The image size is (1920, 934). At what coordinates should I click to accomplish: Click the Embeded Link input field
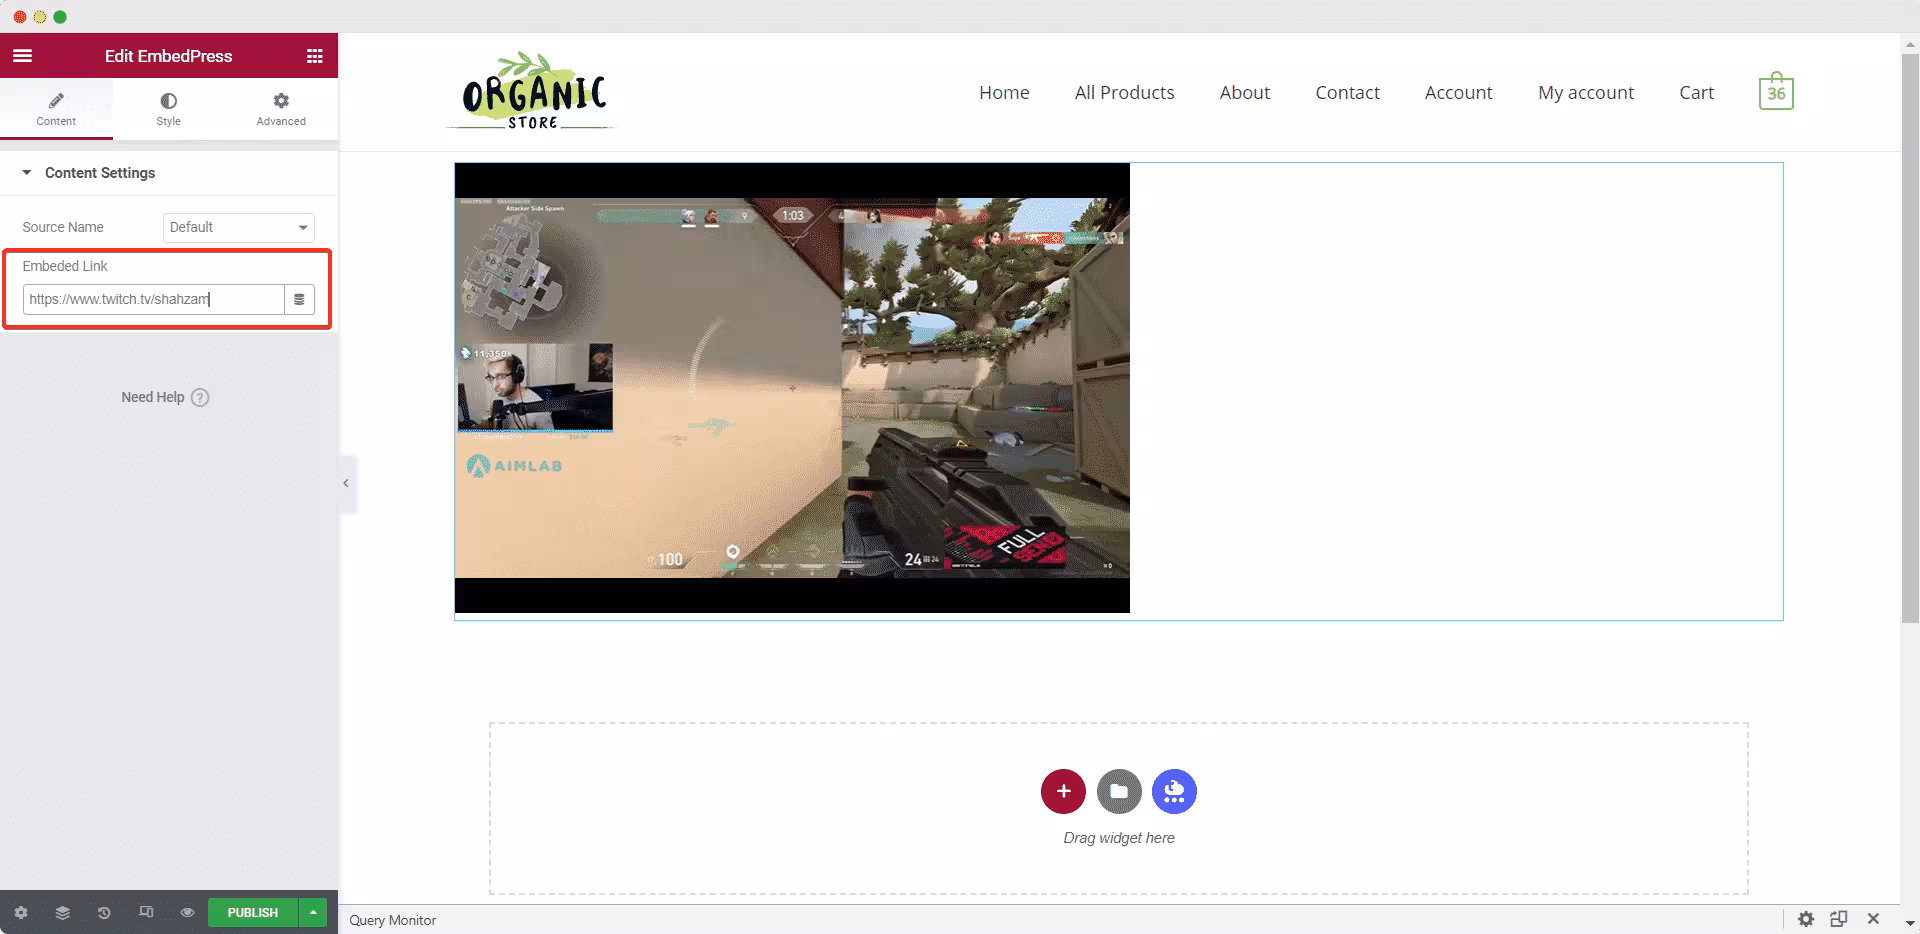[x=154, y=299]
